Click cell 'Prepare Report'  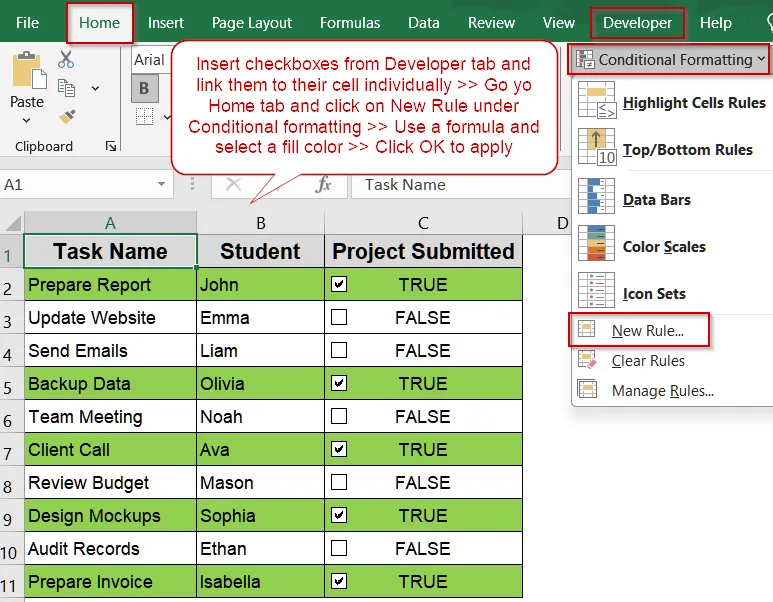click(110, 284)
